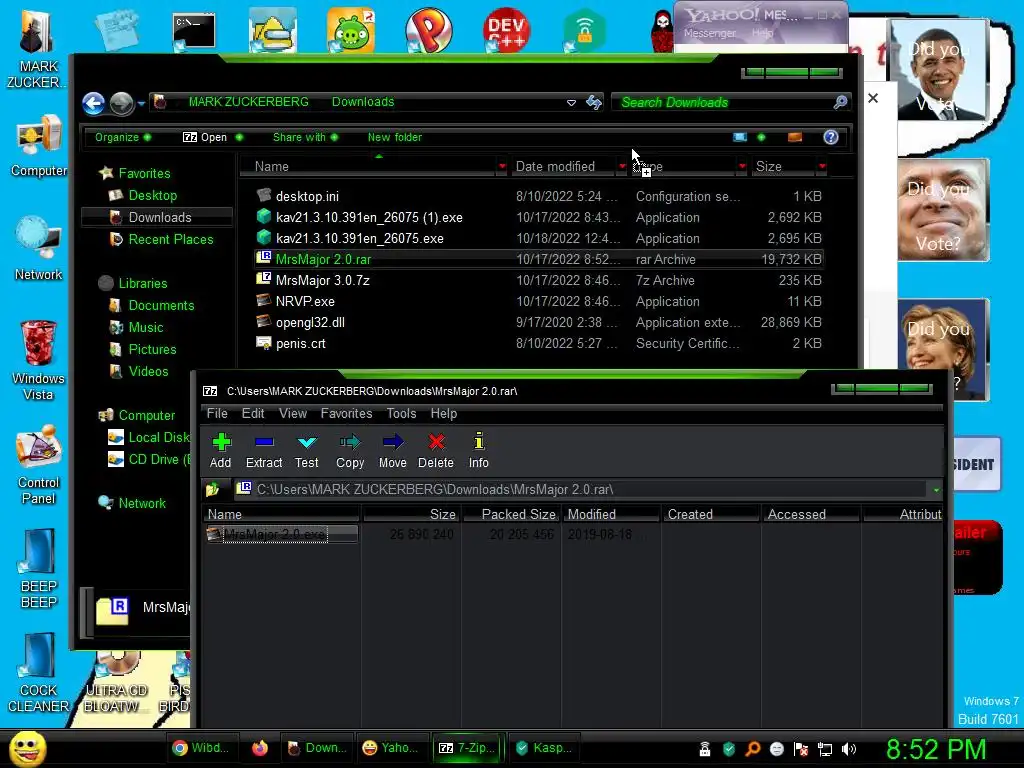Open the Date modified column filter dropdown
The height and width of the screenshot is (768, 1024).
pos(622,167)
